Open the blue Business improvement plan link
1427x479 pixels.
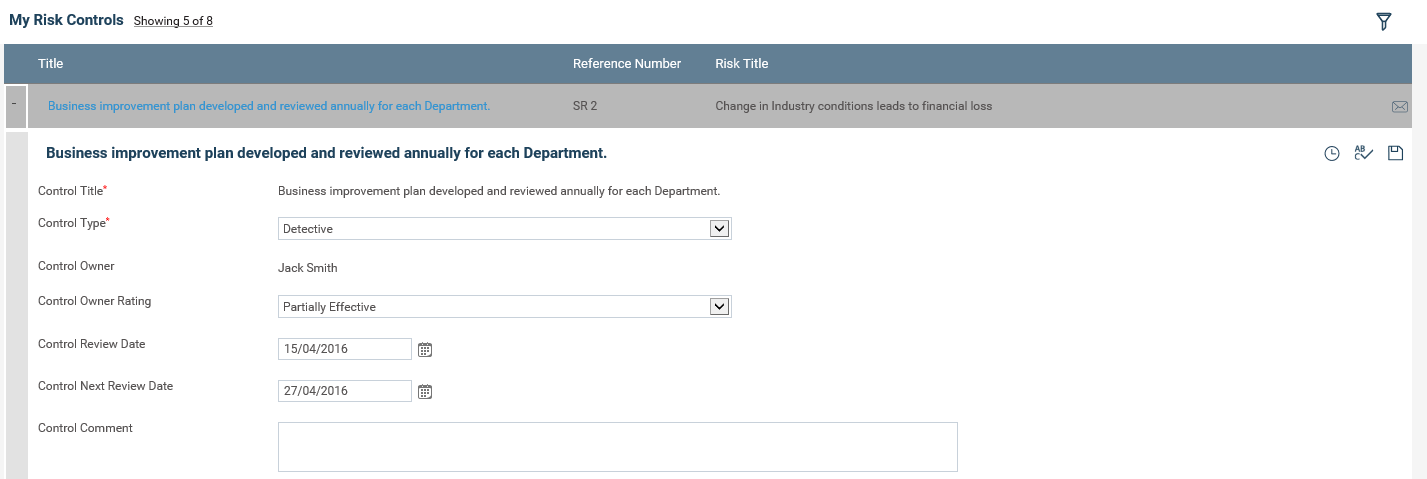click(x=269, y=106)
